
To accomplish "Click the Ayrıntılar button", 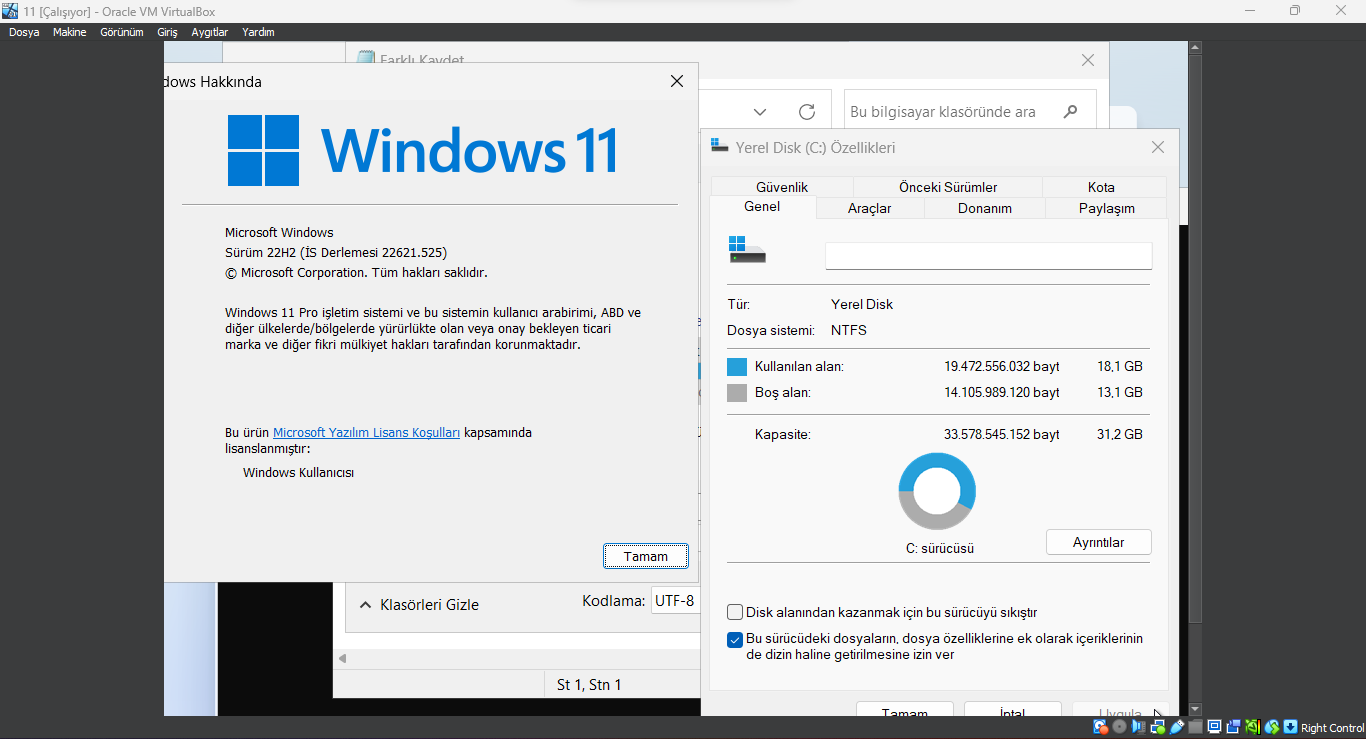I will (1099, 542).
